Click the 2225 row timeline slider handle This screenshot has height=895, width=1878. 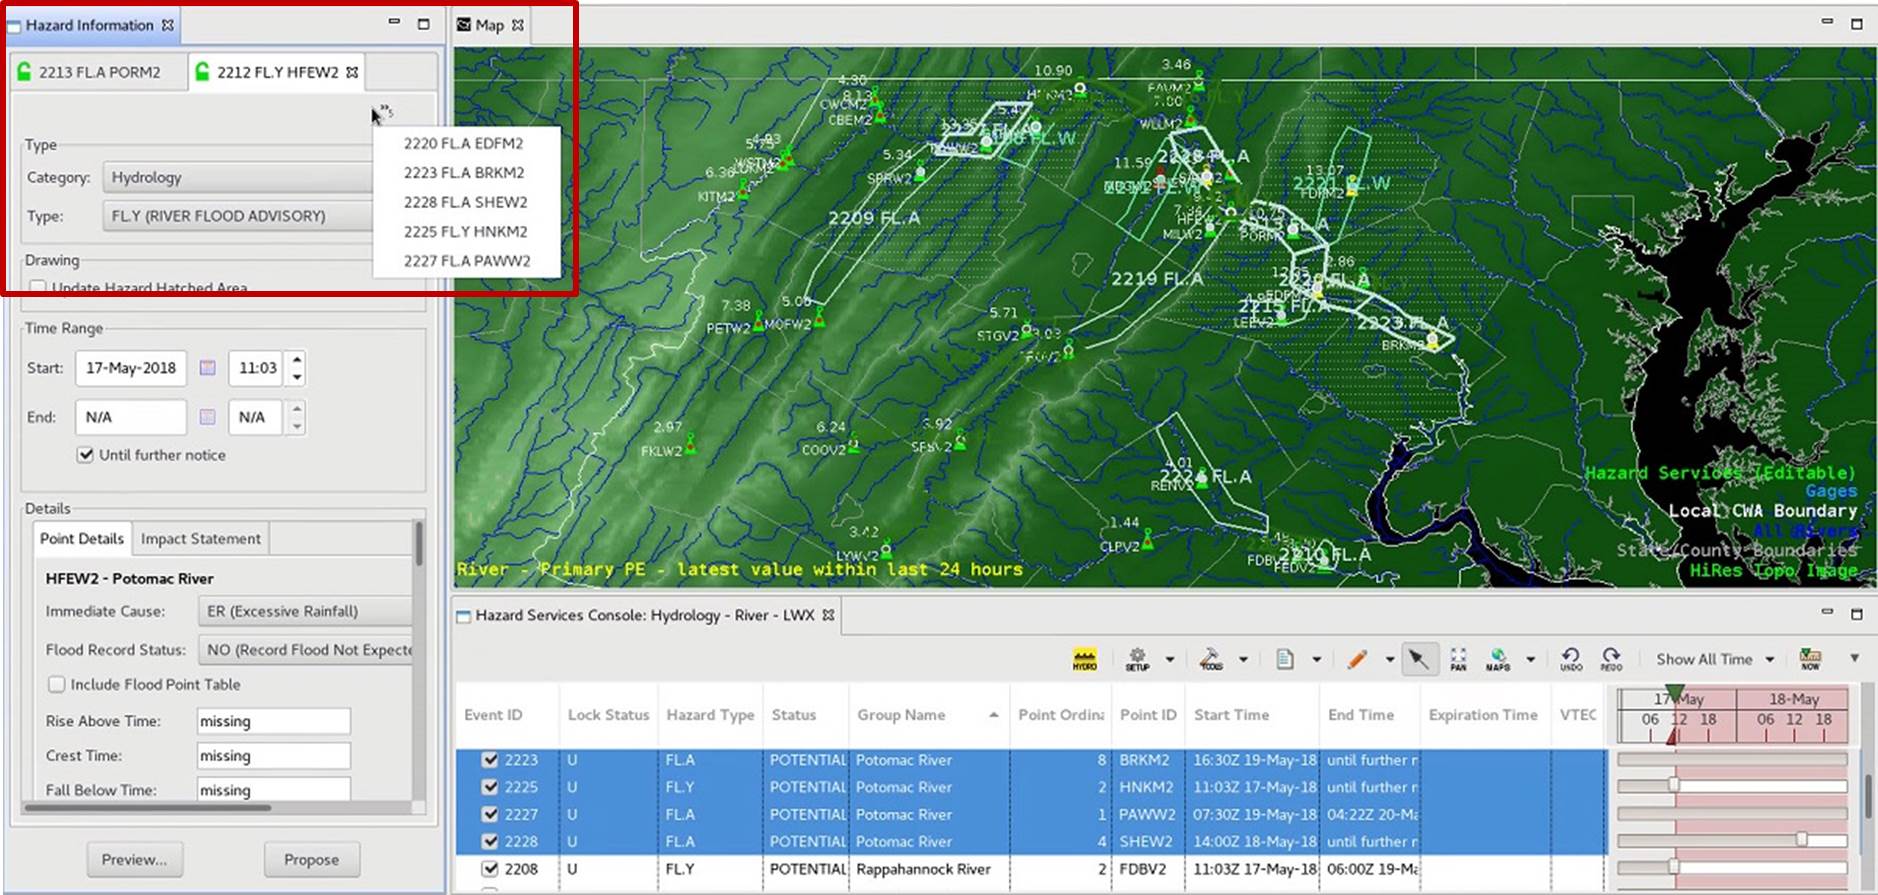[x=1674, y=786]
